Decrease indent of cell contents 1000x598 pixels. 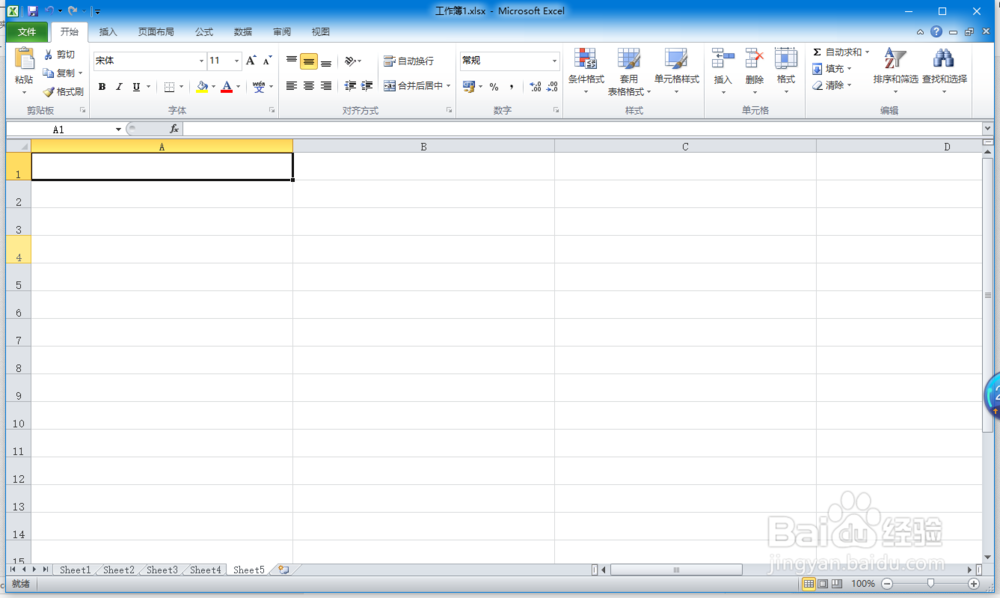click(x=350, y=86)
